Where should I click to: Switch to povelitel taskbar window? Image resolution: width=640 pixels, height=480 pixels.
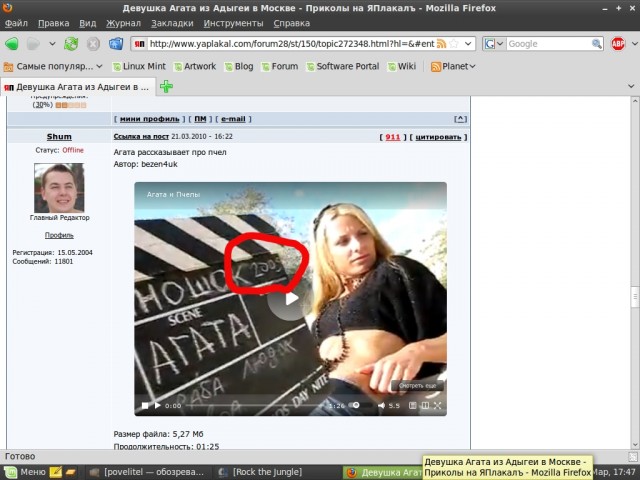(148, 472)
